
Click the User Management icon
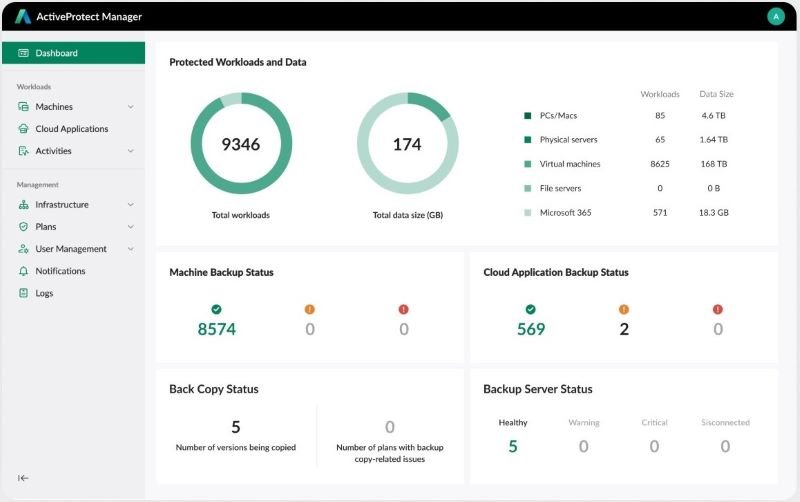pyautogui.click(x=23, y=249)
